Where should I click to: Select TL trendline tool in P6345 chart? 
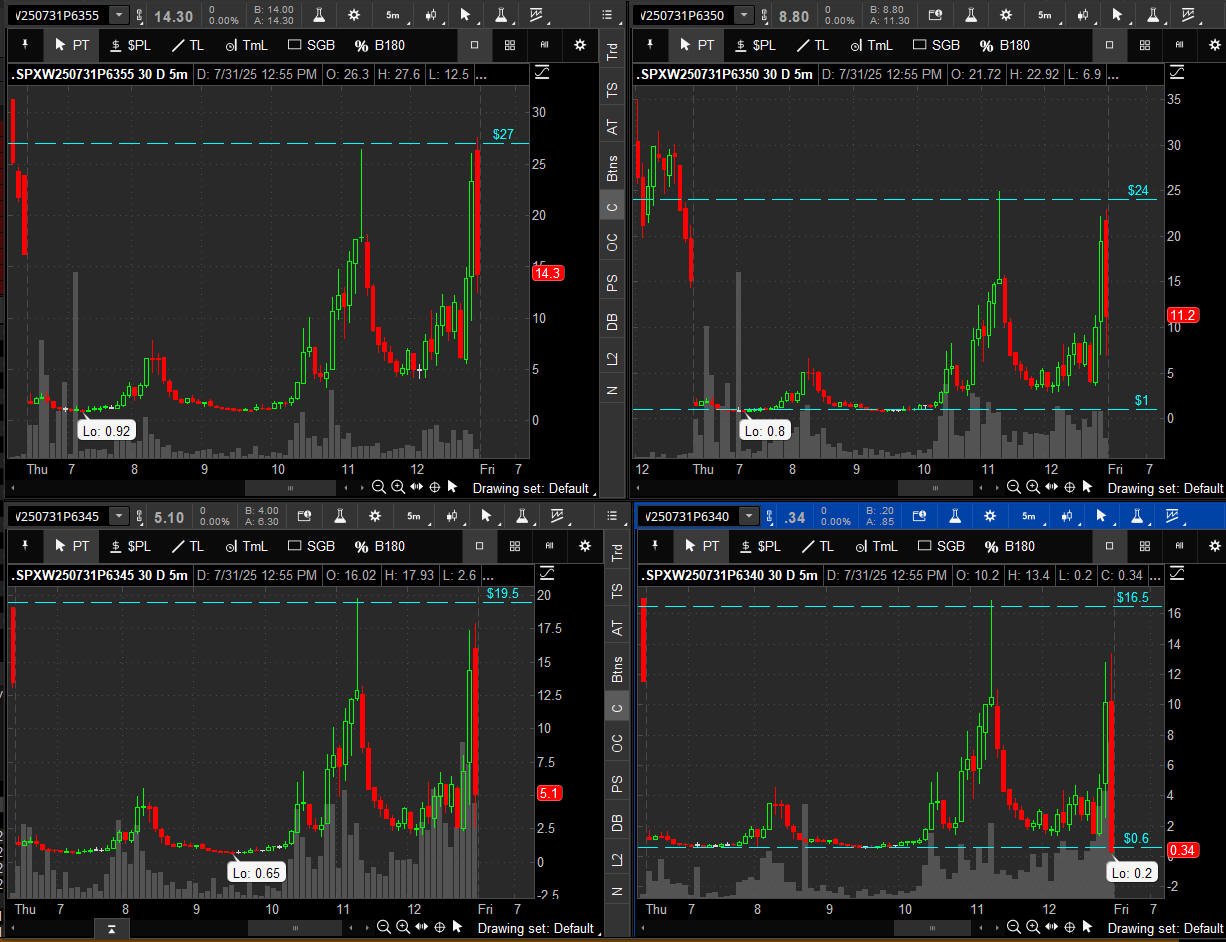click(186, 546)
